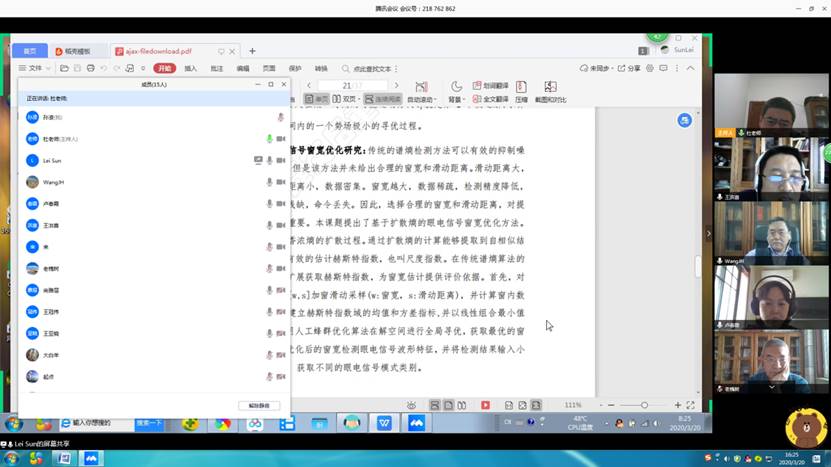The height and width of the screenshot is (467, 831).
Task: Click the eye protection mode icon in status bar
Action: point(411,405)
